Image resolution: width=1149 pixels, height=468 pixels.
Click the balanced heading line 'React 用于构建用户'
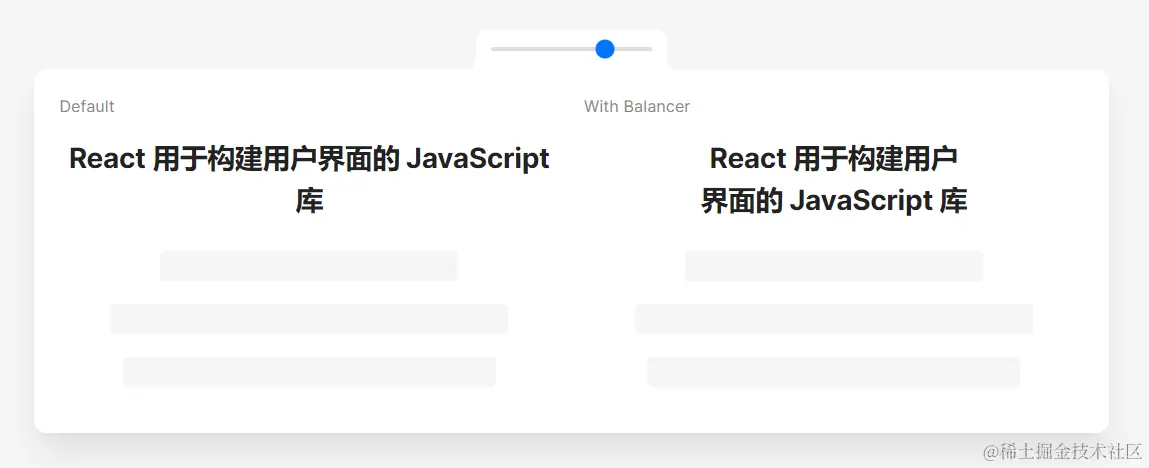[x=834, y=158]
